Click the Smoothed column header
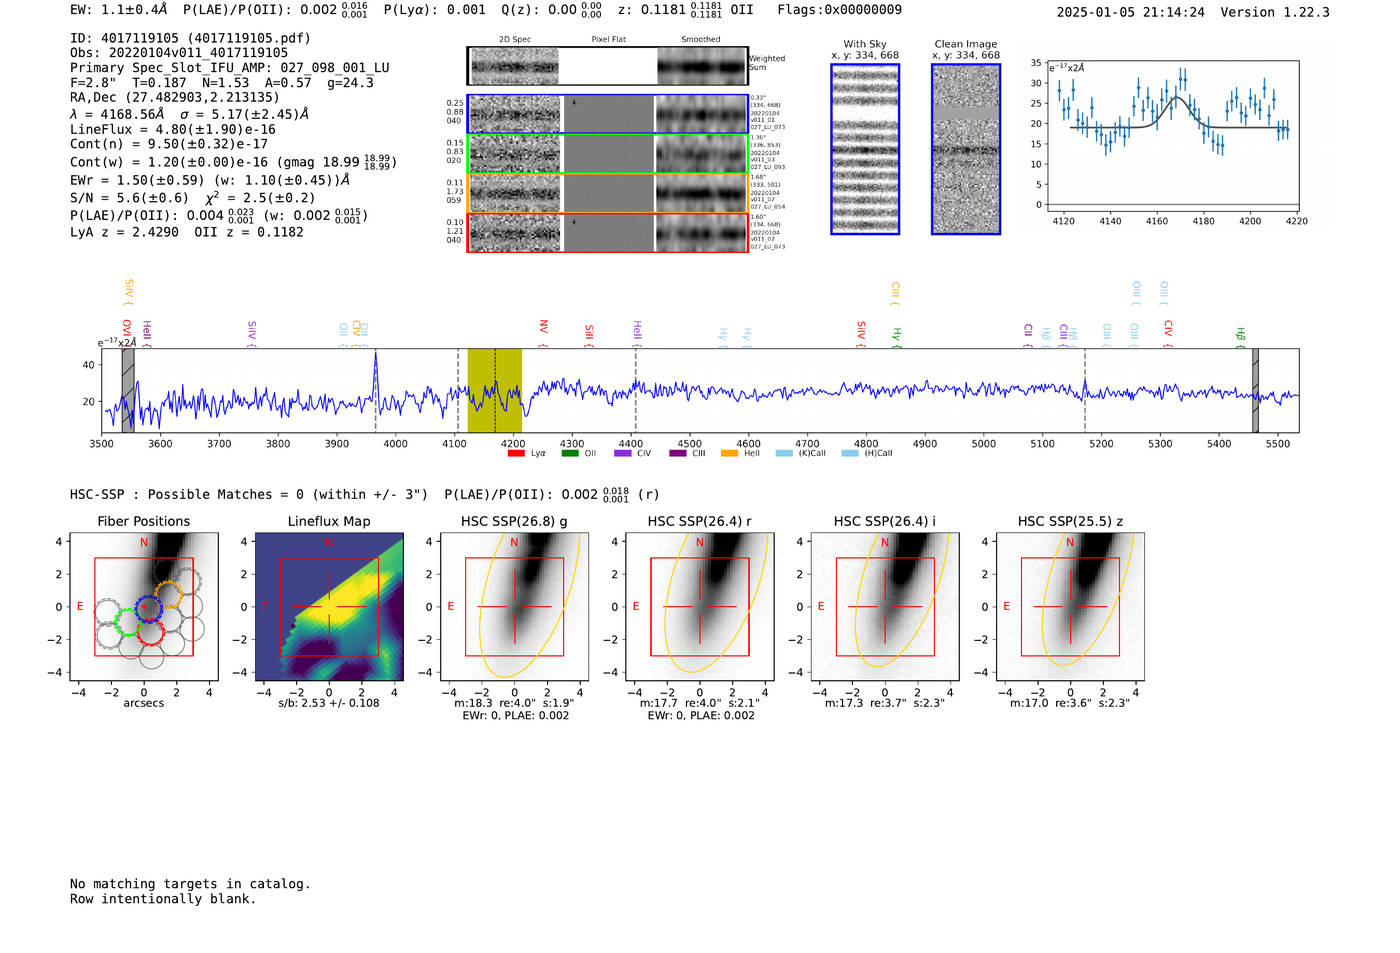This screenshot has width=1400, height=953. point(701,40)
